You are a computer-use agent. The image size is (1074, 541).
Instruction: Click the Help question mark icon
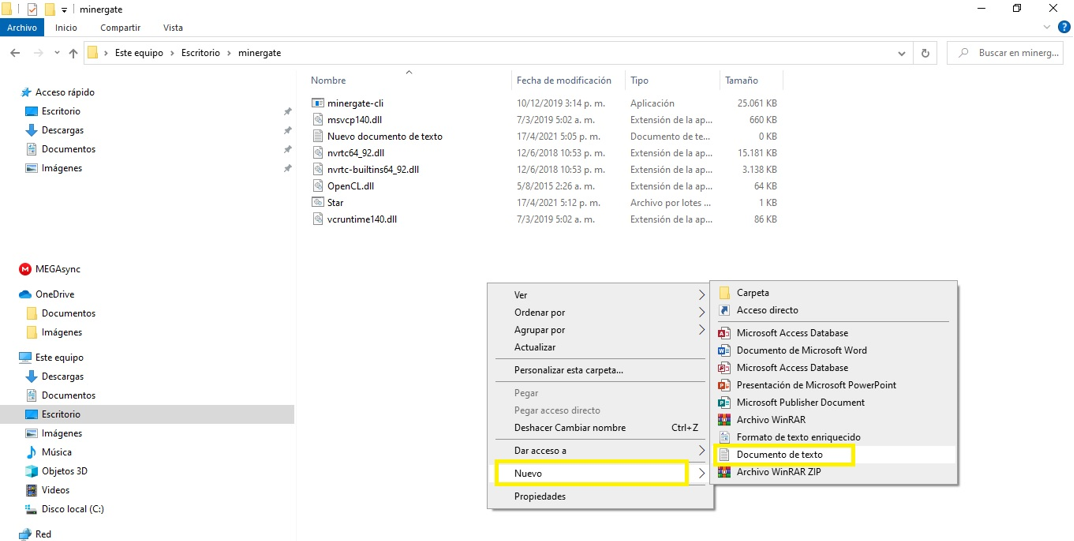(x=1063, y=27)
